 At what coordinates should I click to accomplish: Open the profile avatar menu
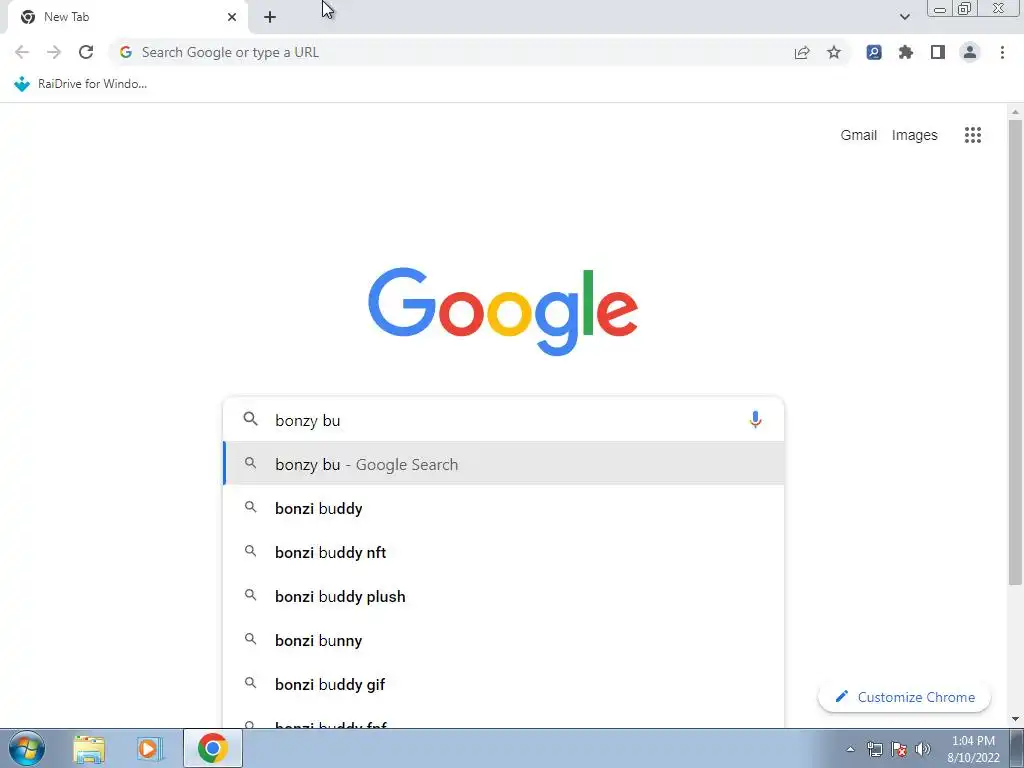(x=970, y=52)
